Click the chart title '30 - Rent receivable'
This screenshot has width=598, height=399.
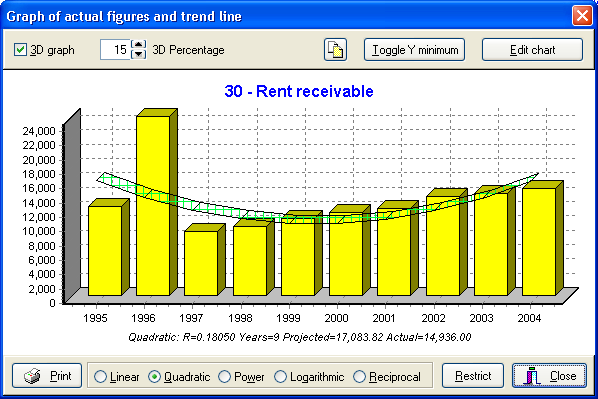pos(299,91)
